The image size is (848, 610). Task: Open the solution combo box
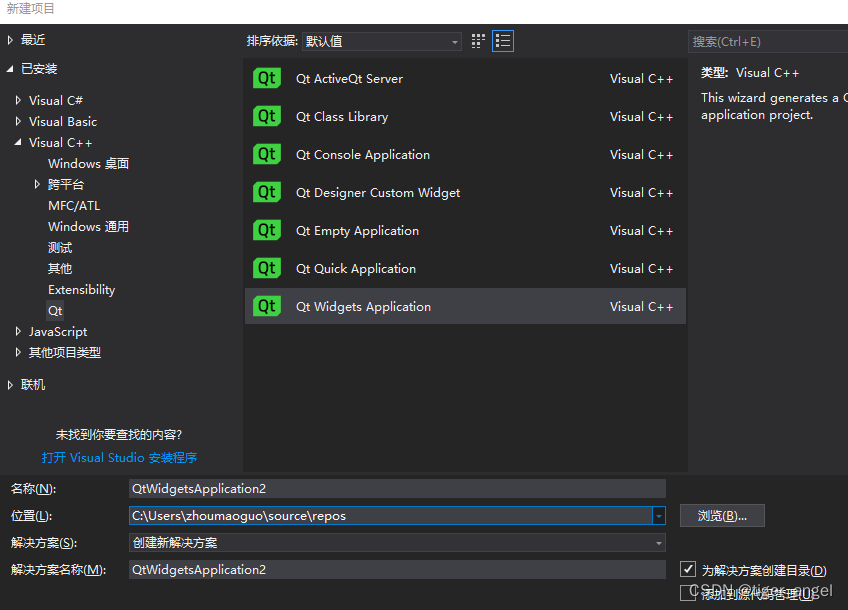point(397,542)
